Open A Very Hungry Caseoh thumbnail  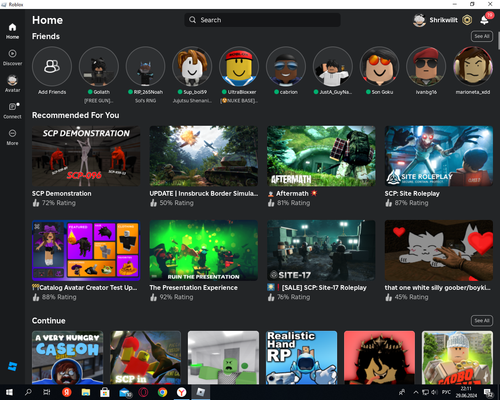point(68,357)
